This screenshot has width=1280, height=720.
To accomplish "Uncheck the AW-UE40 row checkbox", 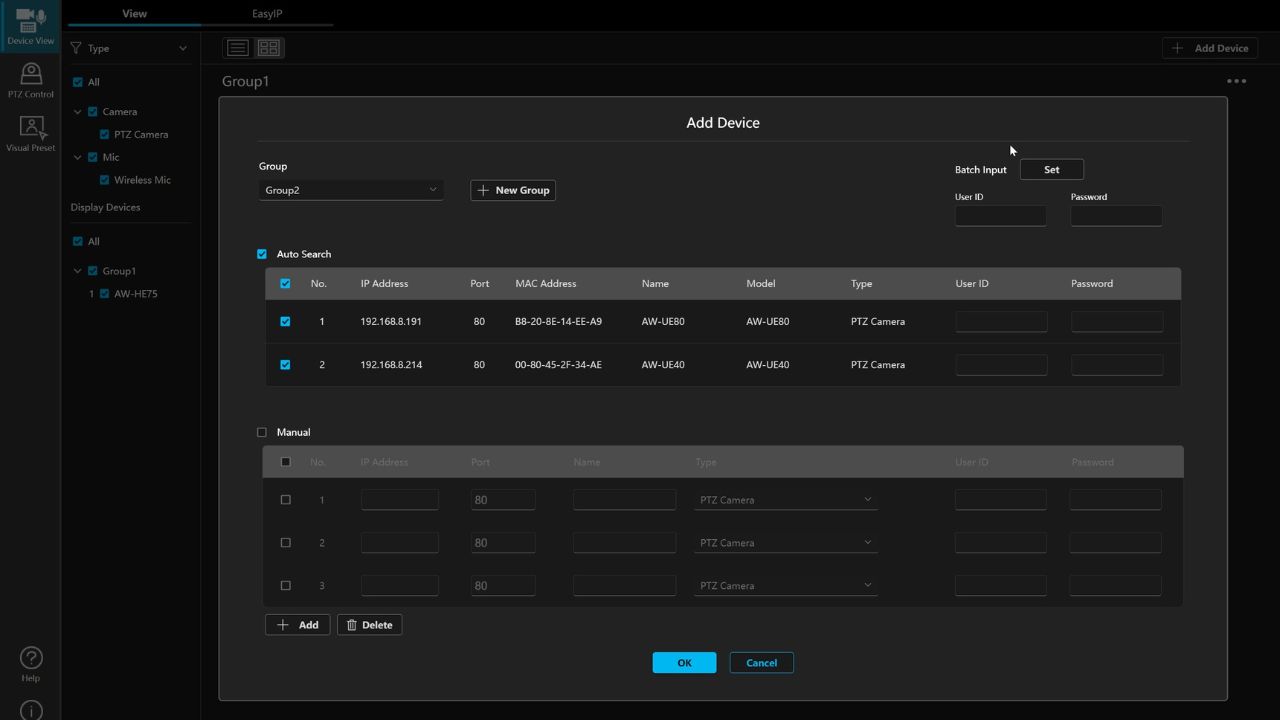I will point(285,365).
